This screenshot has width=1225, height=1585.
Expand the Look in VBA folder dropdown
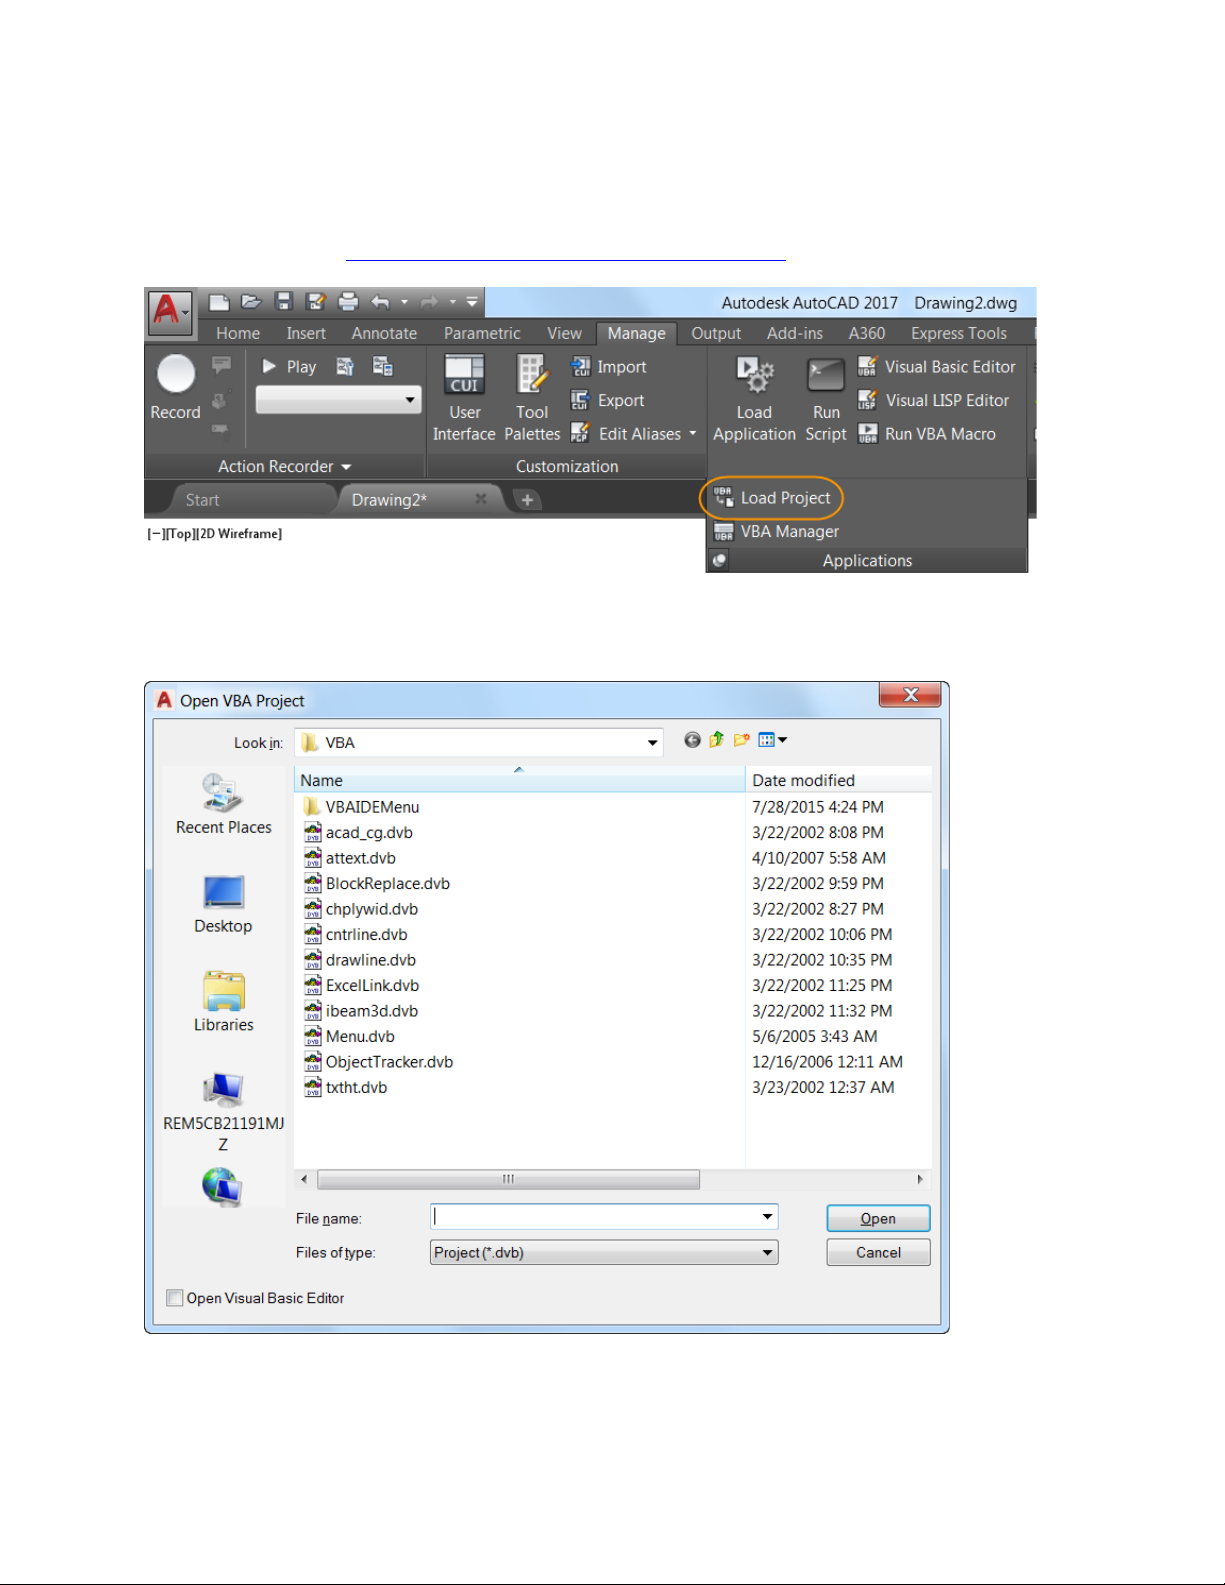(x=652, y=742)
